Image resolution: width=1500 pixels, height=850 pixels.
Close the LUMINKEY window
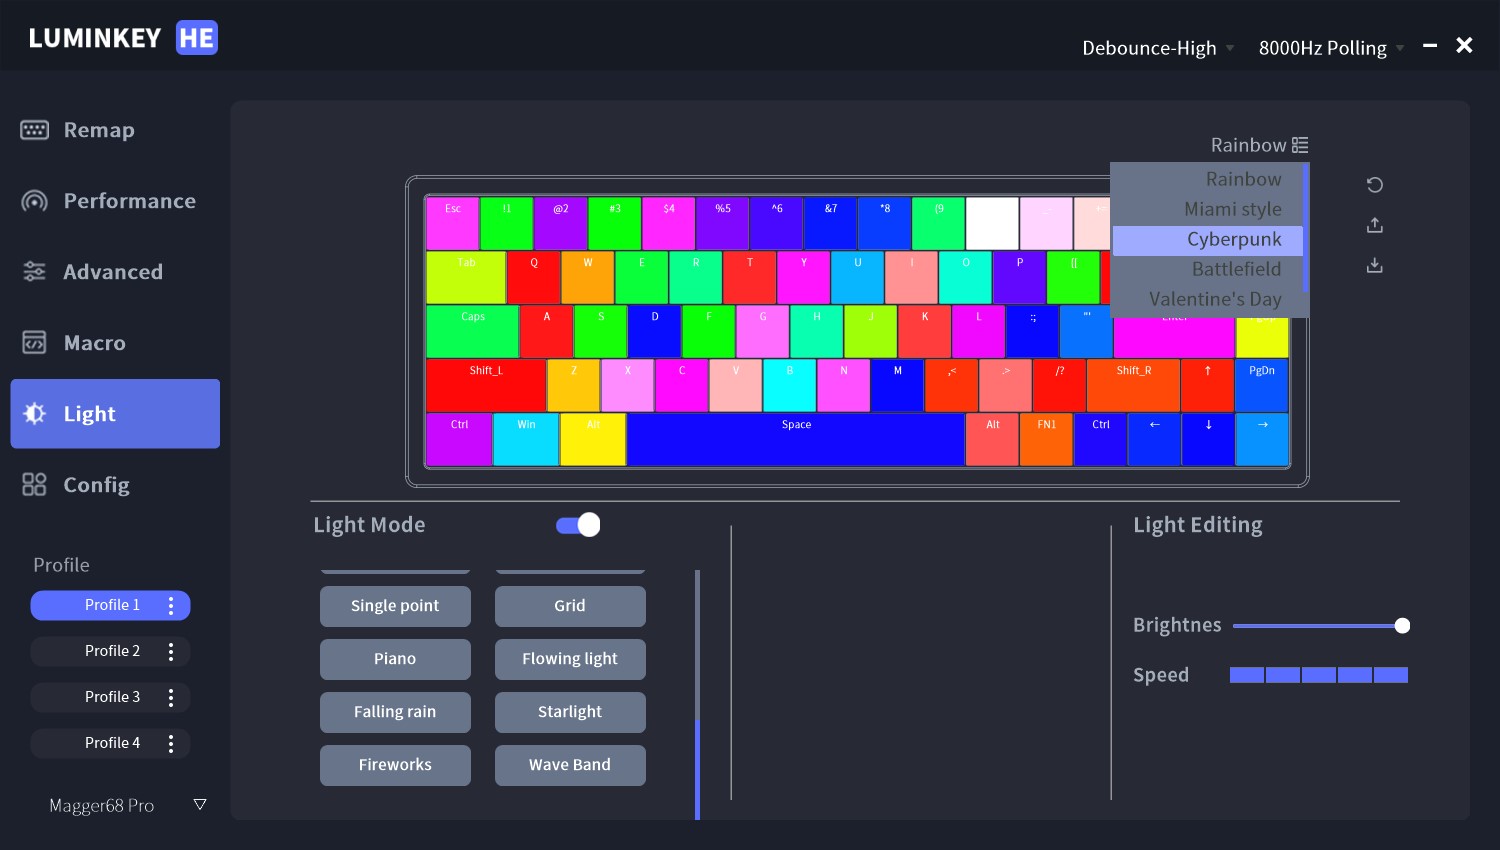pyautogui.click(x=1464, y=45)
